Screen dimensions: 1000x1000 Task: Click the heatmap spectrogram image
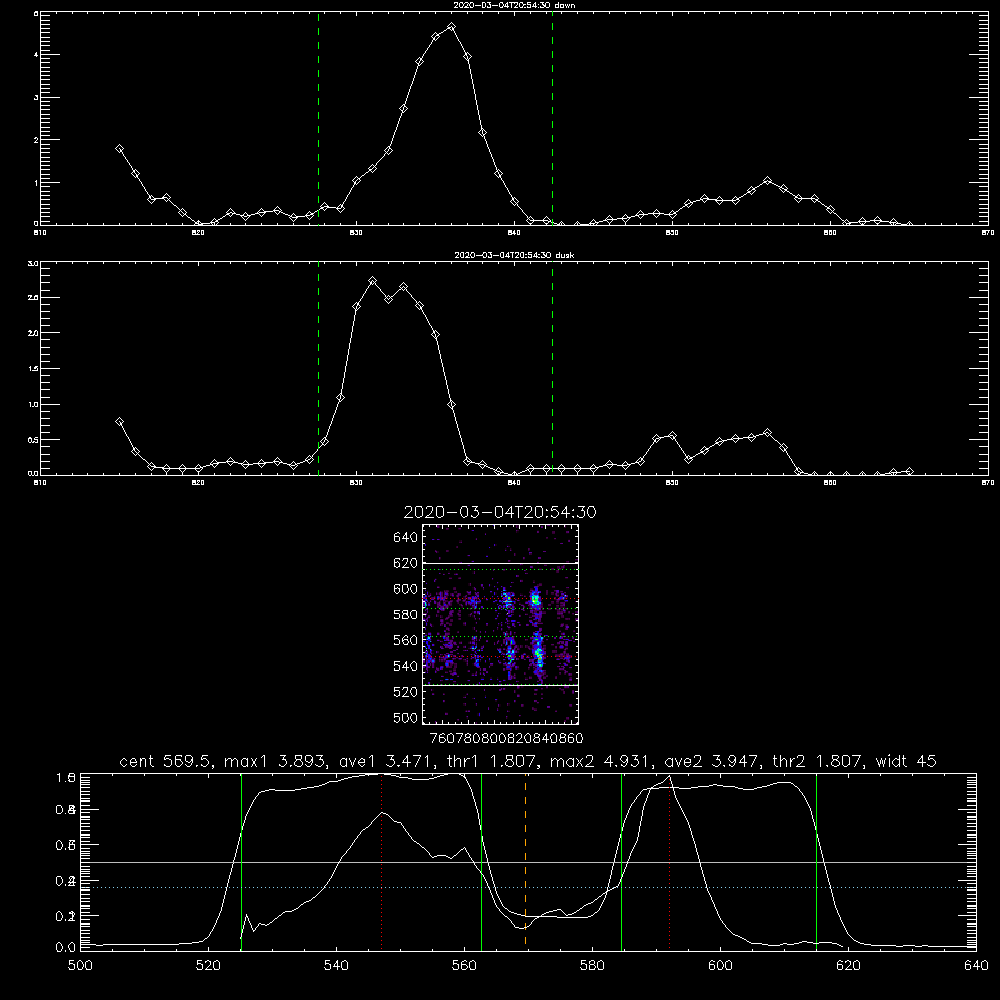coord(501,624)
